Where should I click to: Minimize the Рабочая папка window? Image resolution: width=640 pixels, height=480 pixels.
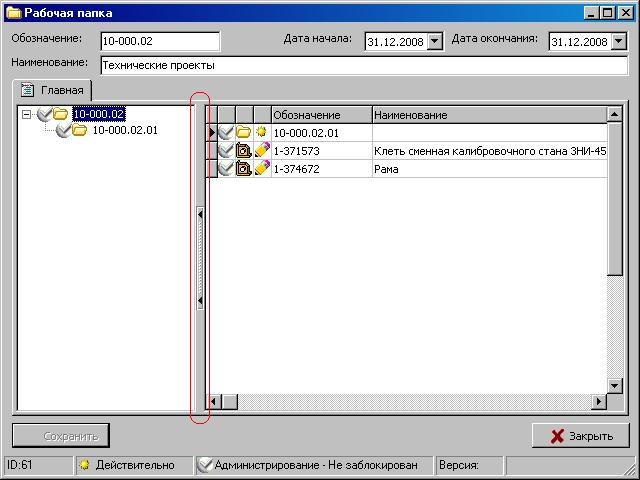(x=591, y=13)
